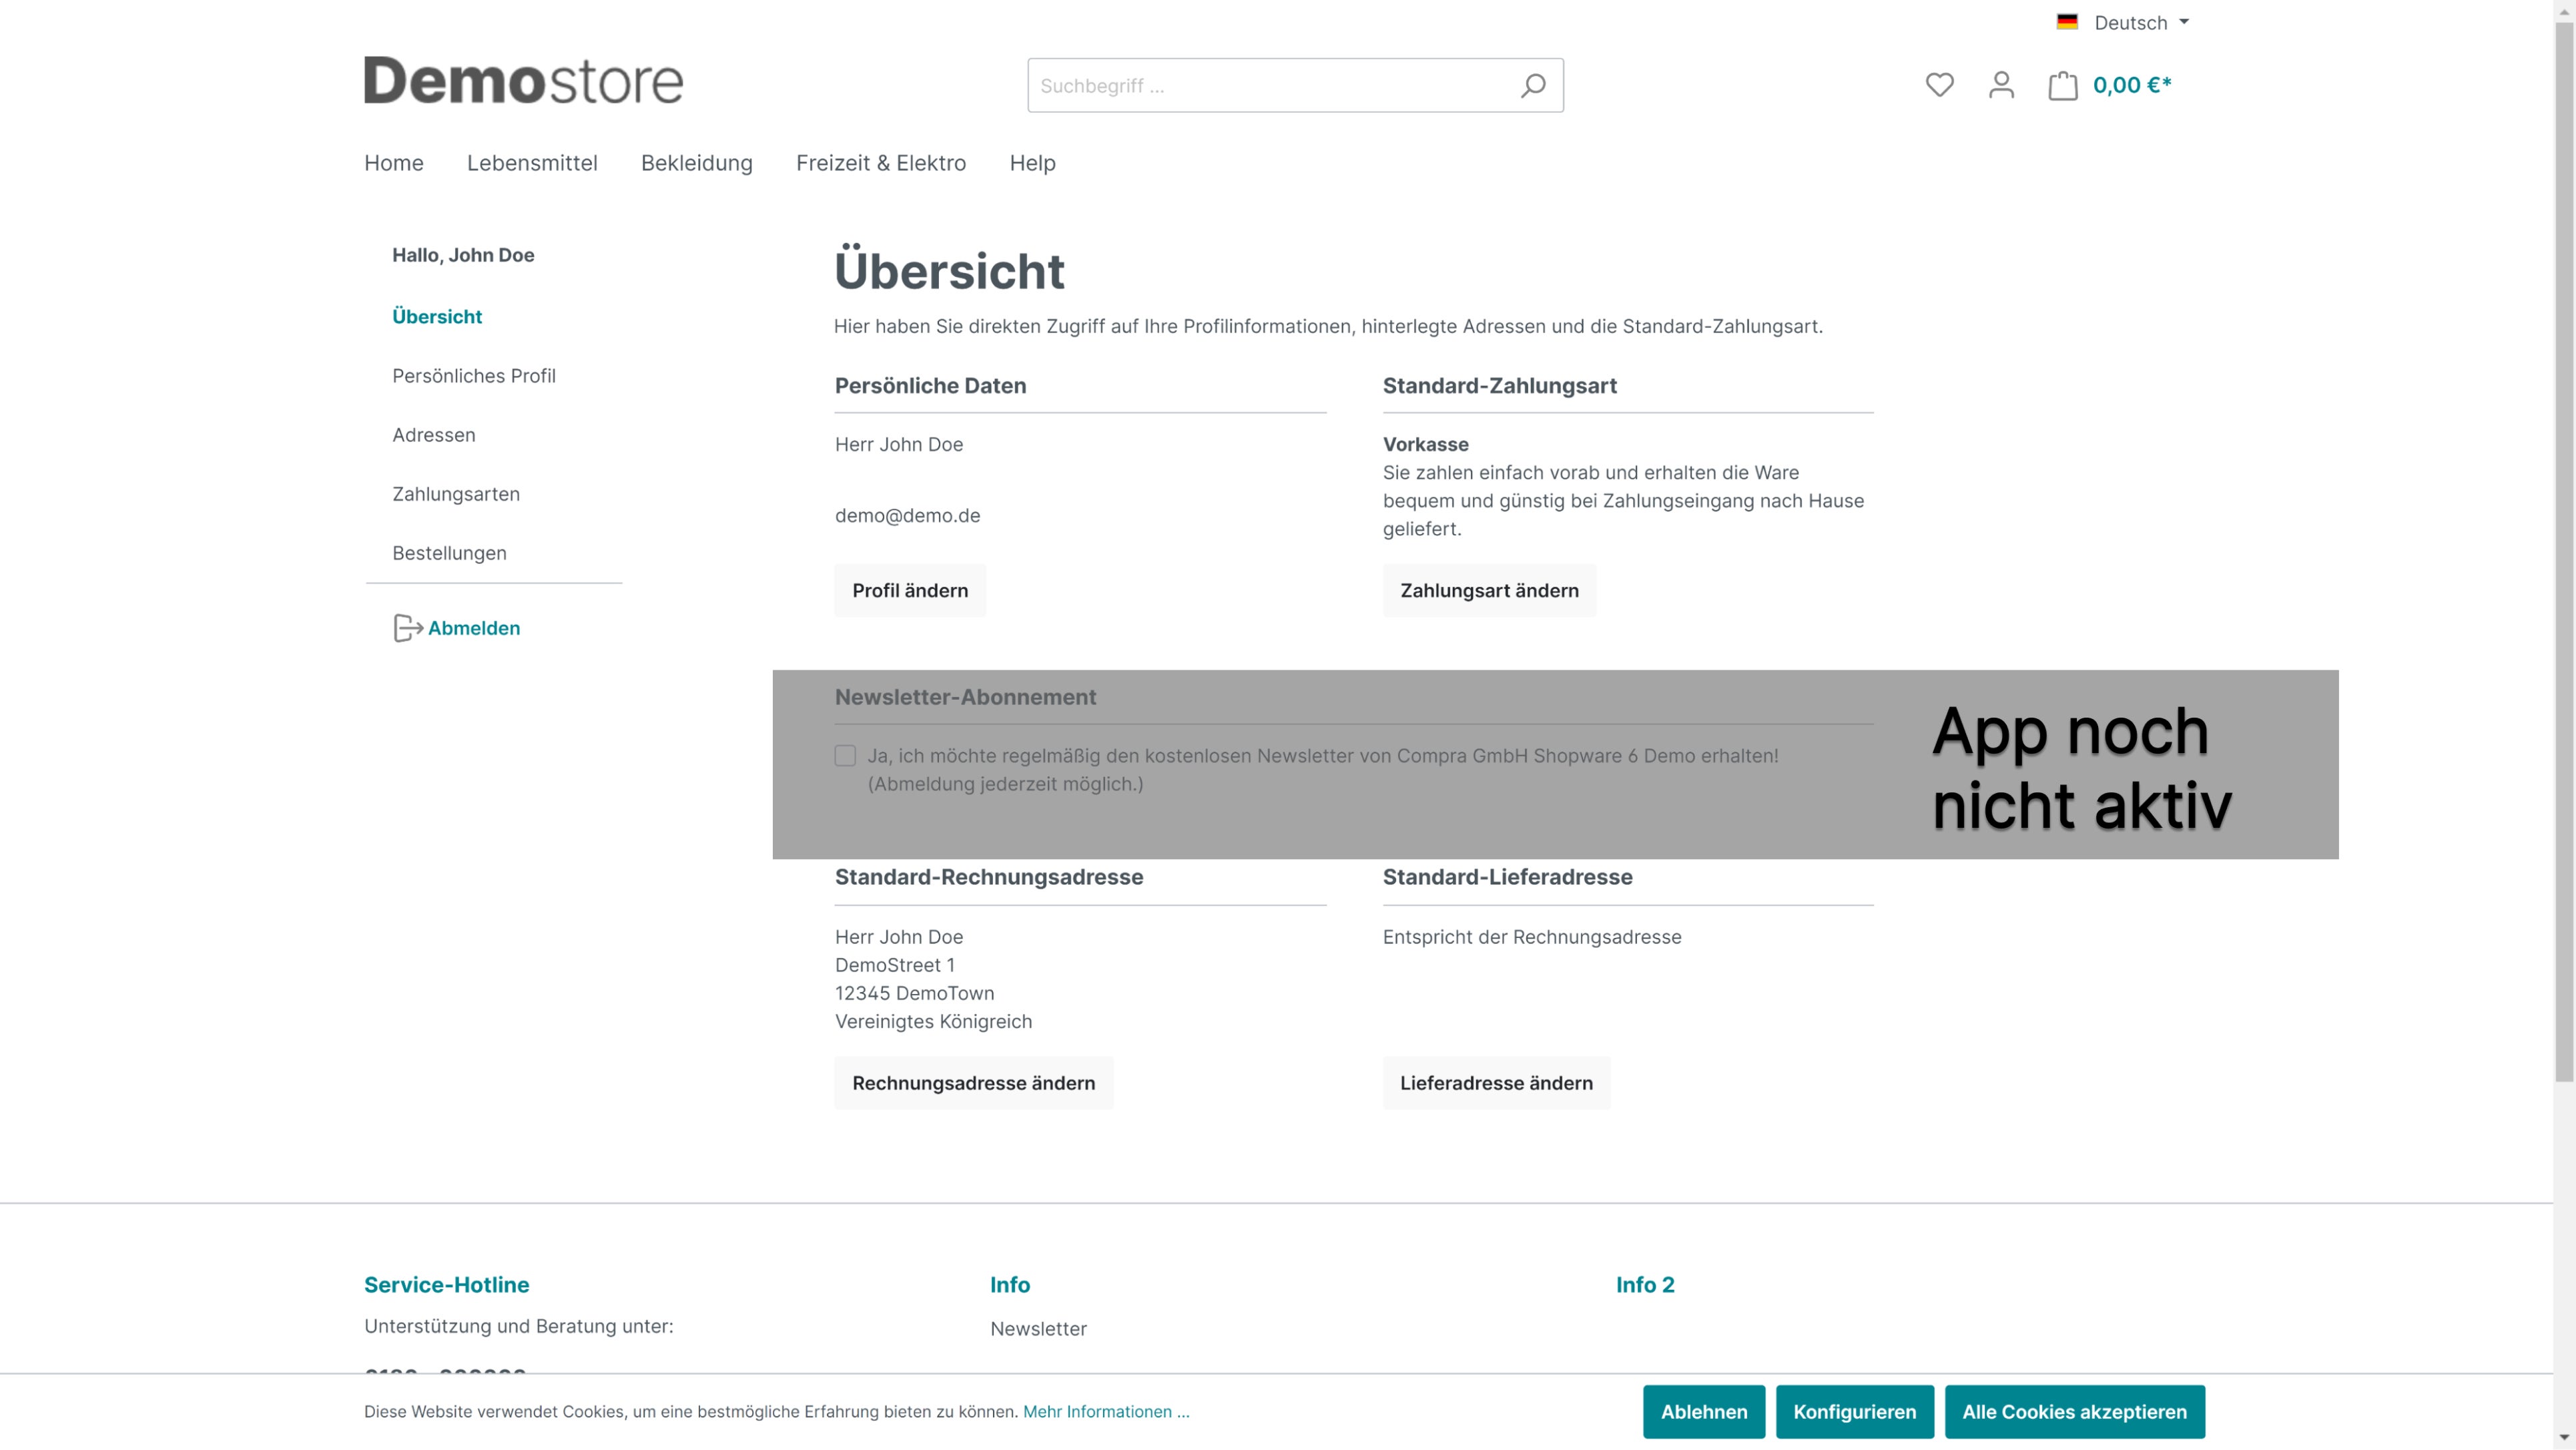Image resolution: width=2576 pixels, height=1450 pixels.
Task: Click the Vereinigtes Königreich text
Action: (933, 1022)
